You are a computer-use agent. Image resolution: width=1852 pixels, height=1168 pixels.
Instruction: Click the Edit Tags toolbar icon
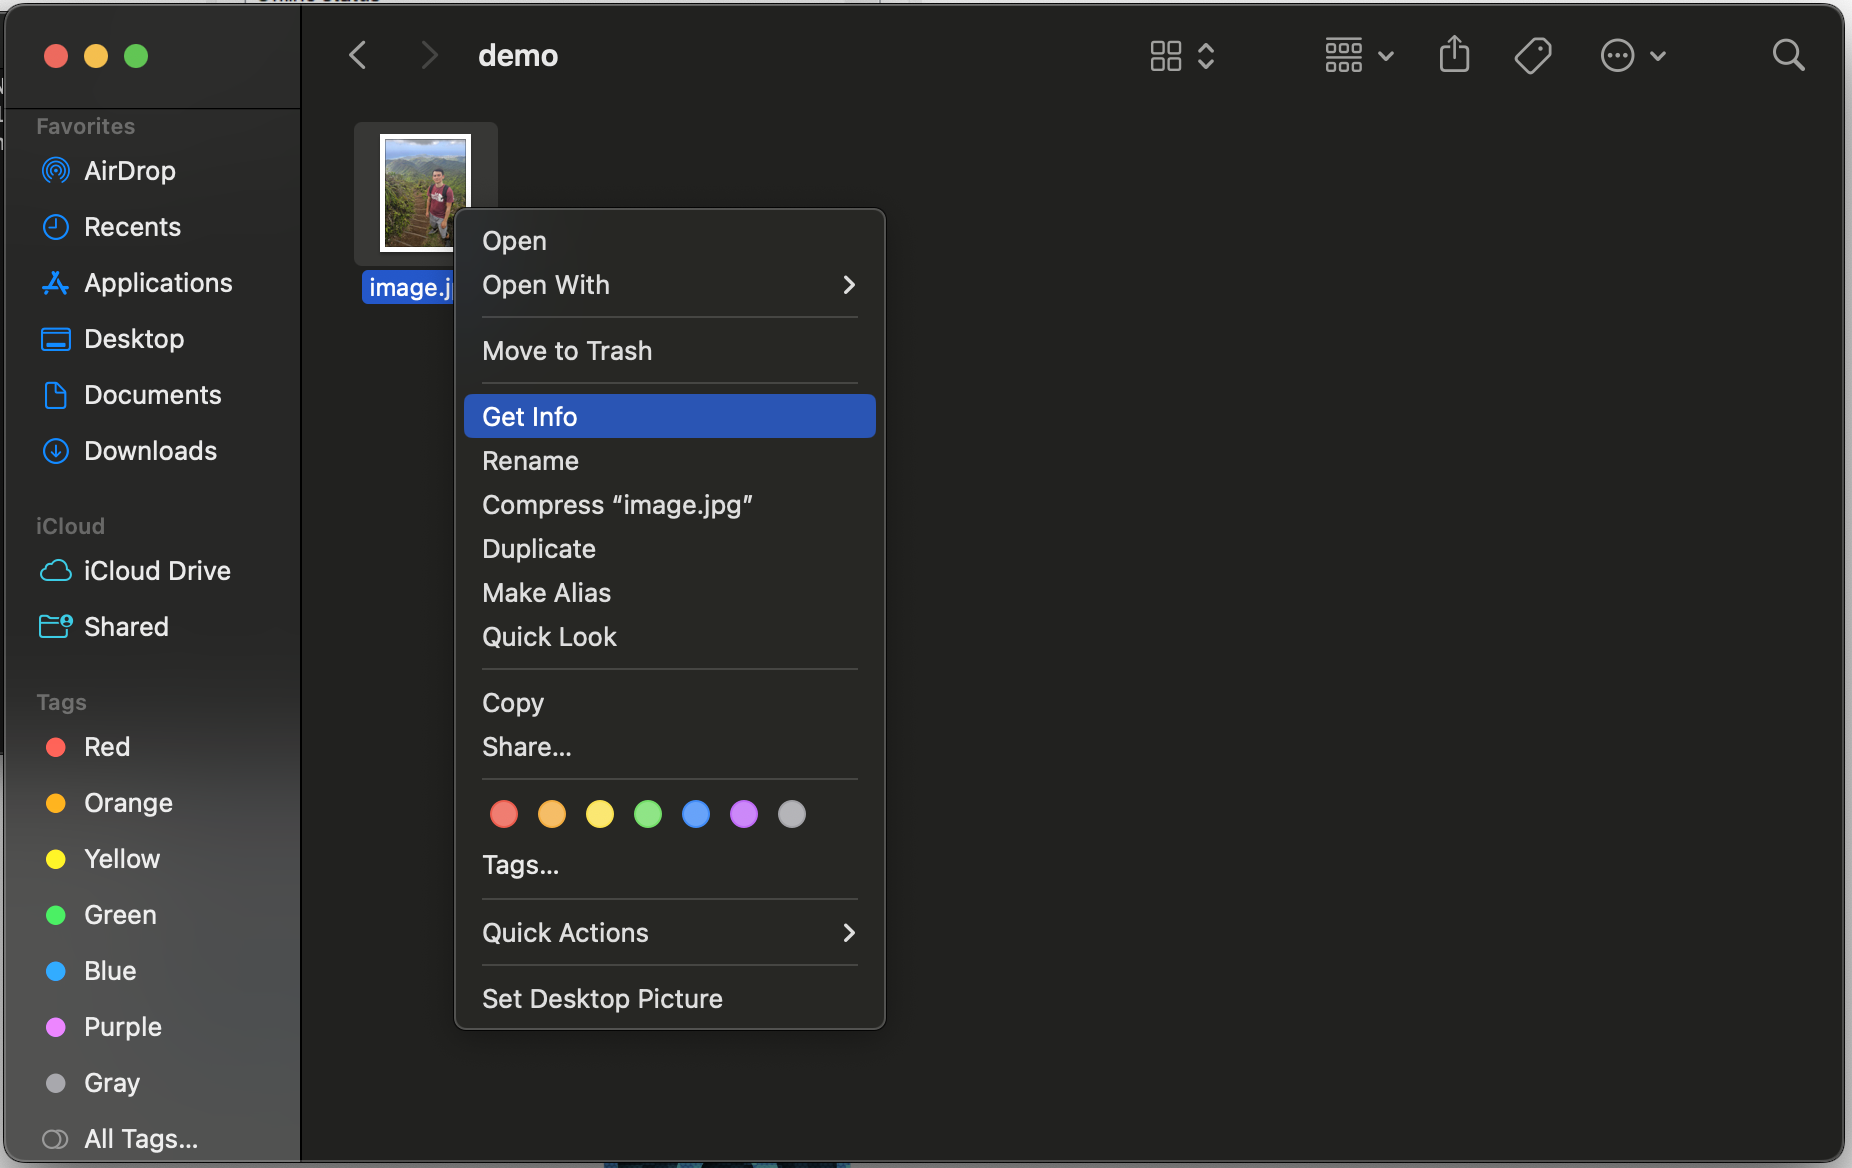tap(1532, 55)
